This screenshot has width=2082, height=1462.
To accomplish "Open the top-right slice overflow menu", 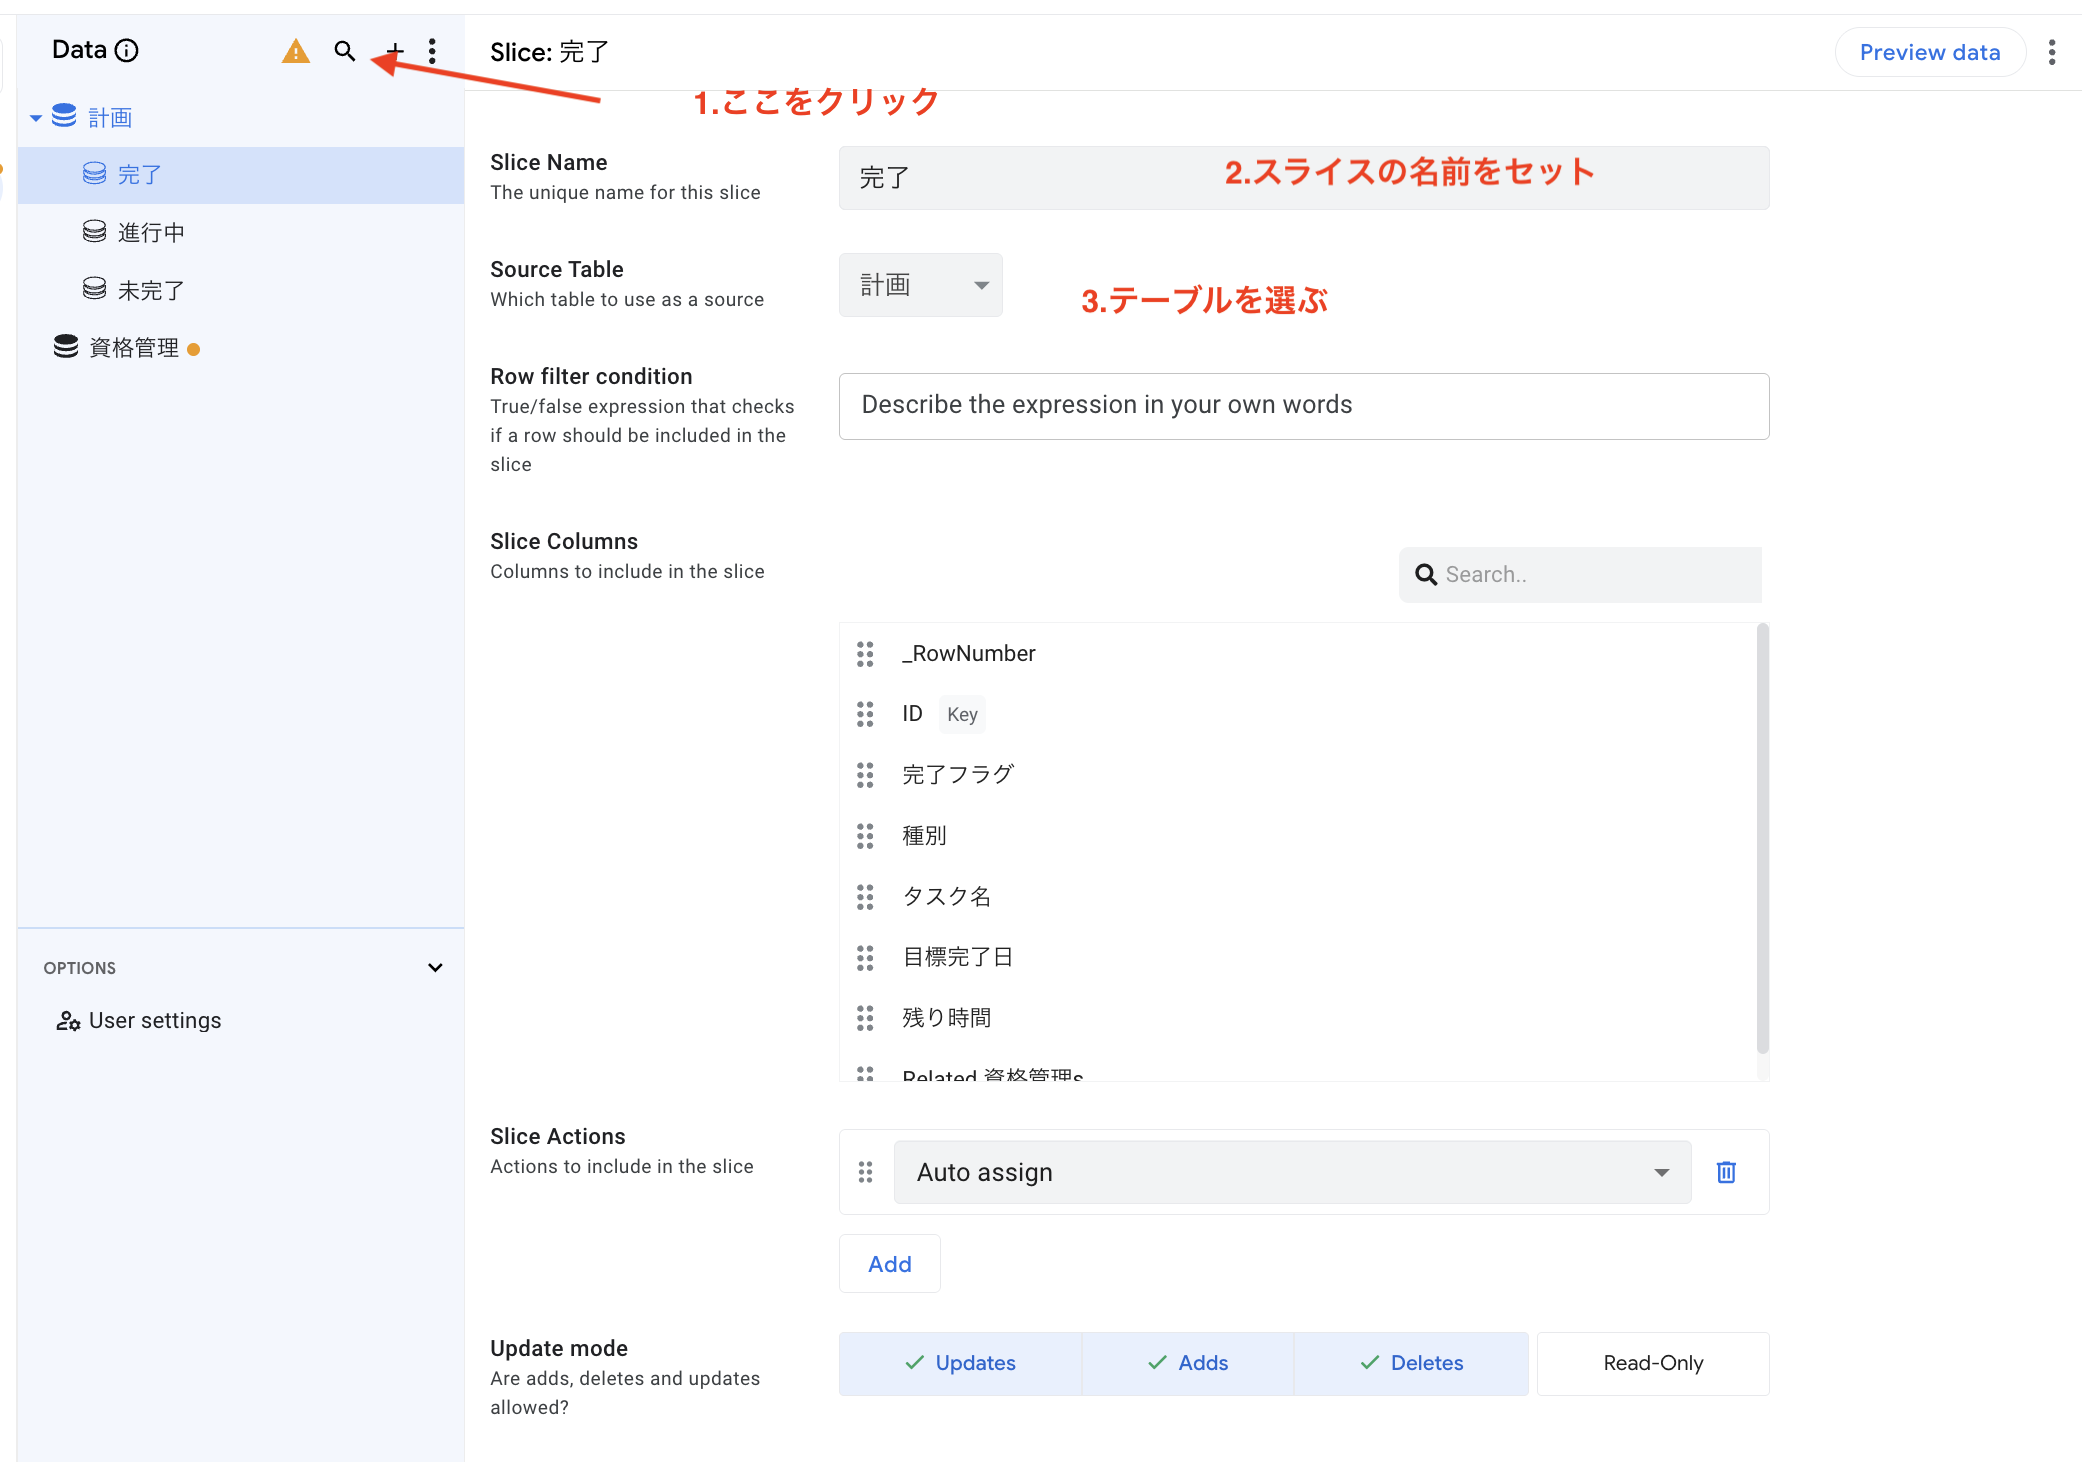I will coord(2051,52).
